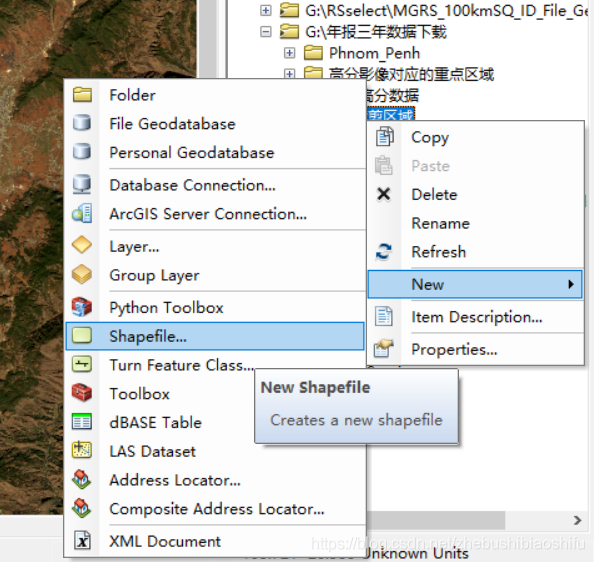Click the dBASE Table grid icon
This screenshot has height=562, width=594.
tap(82, 422)
